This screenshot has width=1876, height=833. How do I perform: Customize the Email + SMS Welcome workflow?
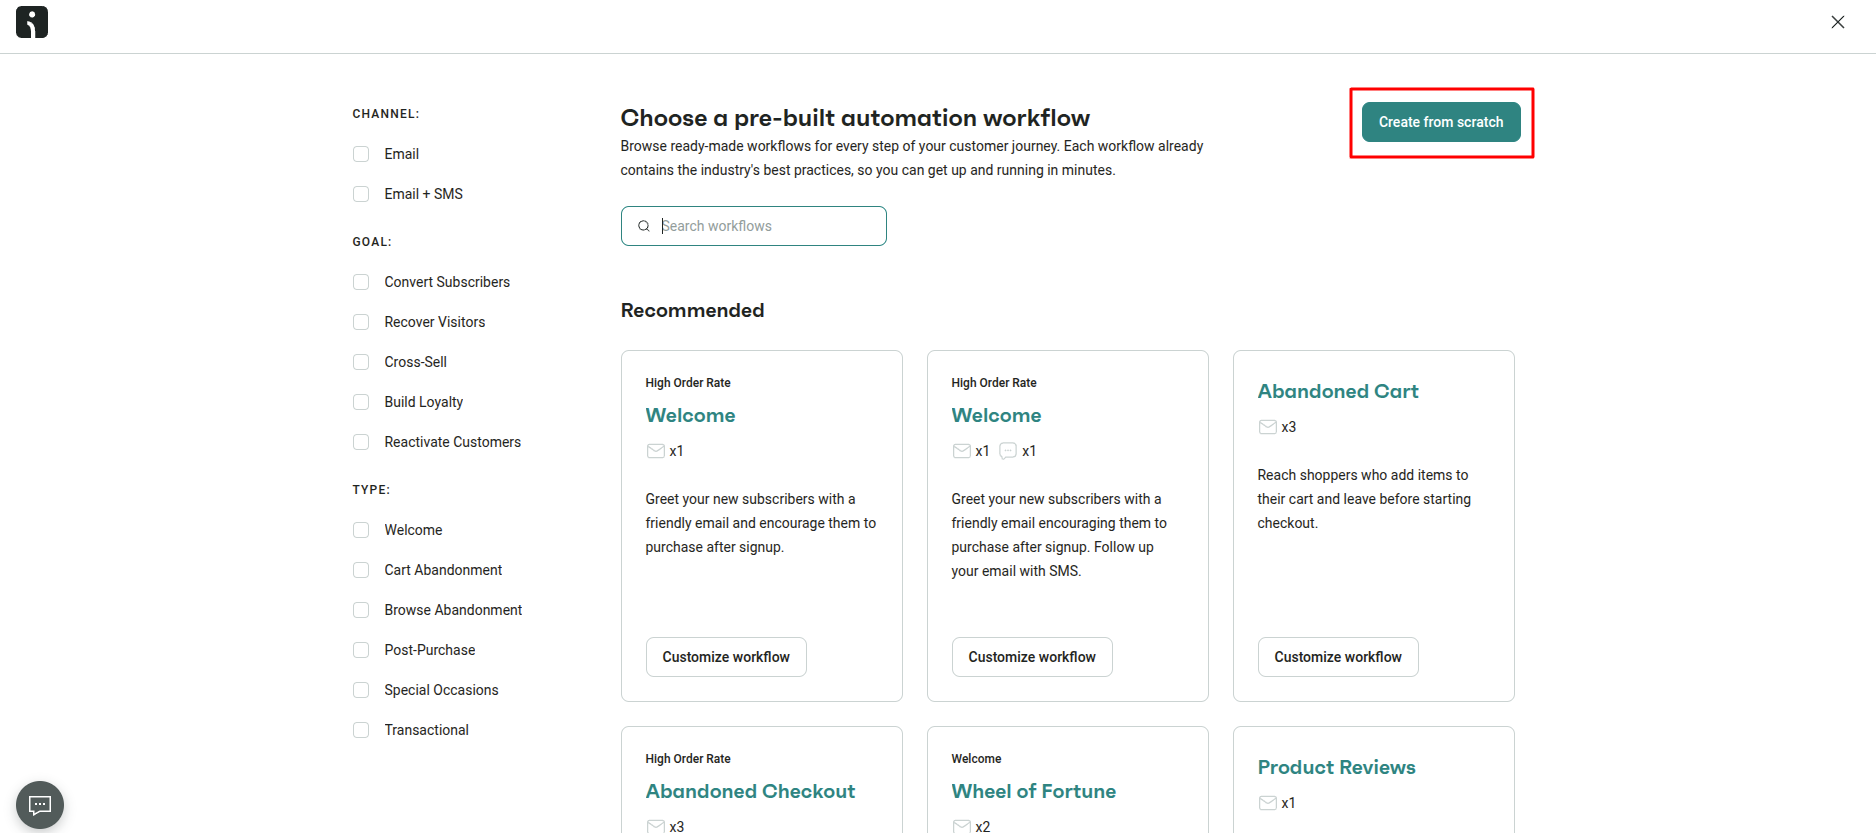pos(1032,657)
